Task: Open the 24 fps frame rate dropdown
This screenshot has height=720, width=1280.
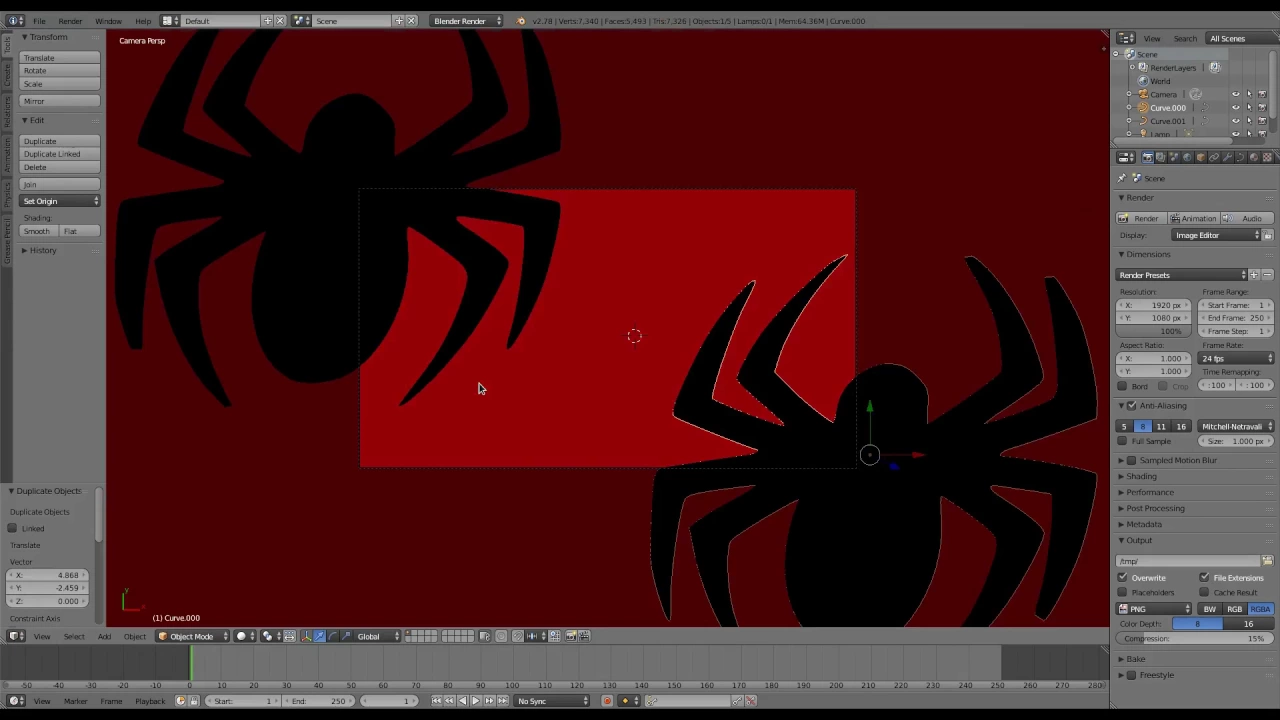Action: pyautogui.click(x=1238, y=358)
